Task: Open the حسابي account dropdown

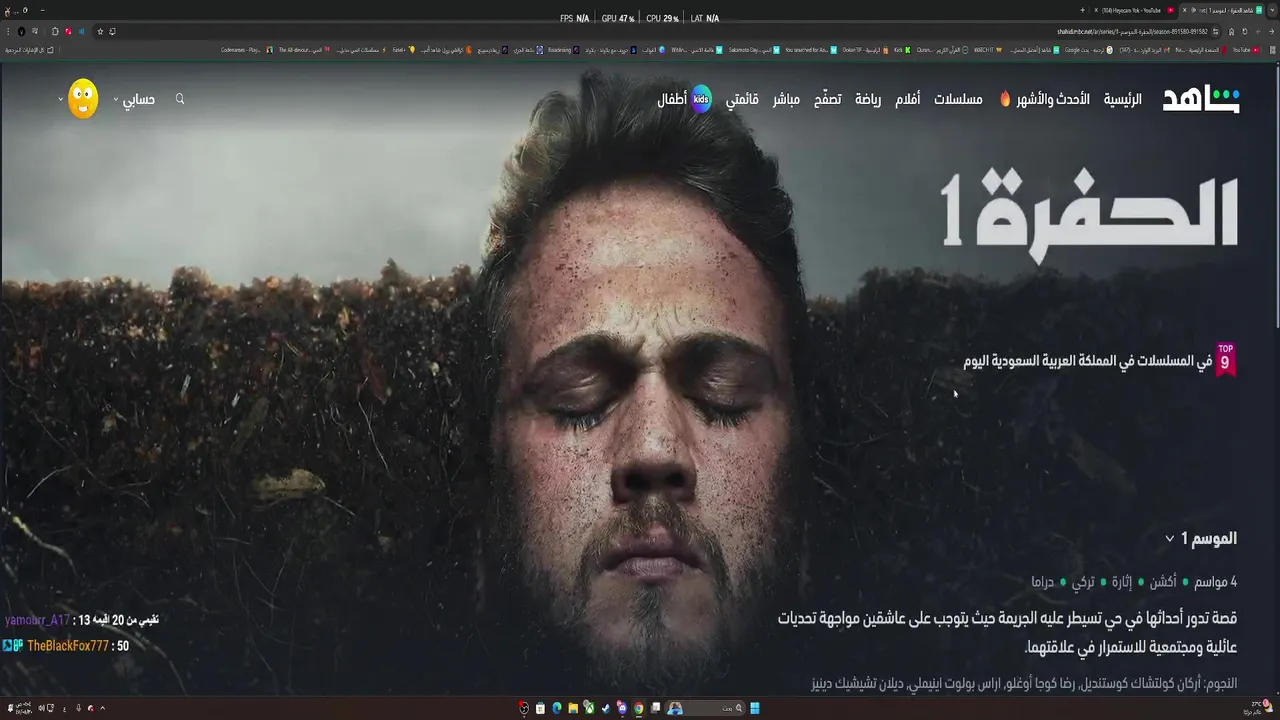Action: (x=133, y=99)
